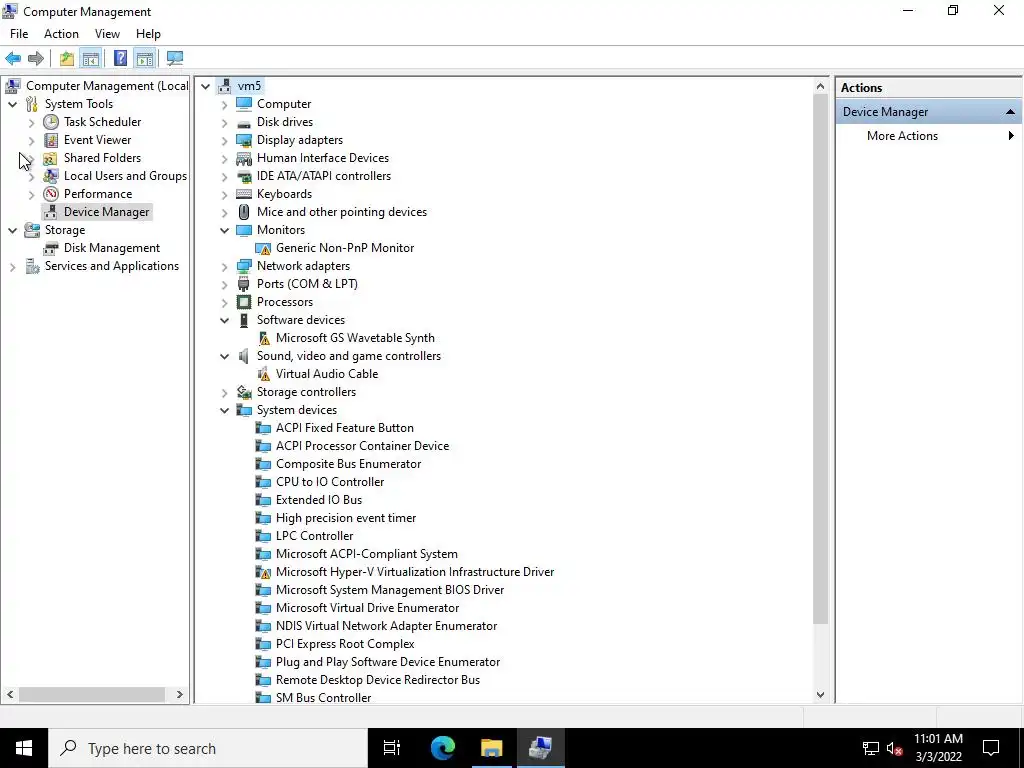Open the View menu
This screenshot has width=1024, height=768.
pos(107,34)
